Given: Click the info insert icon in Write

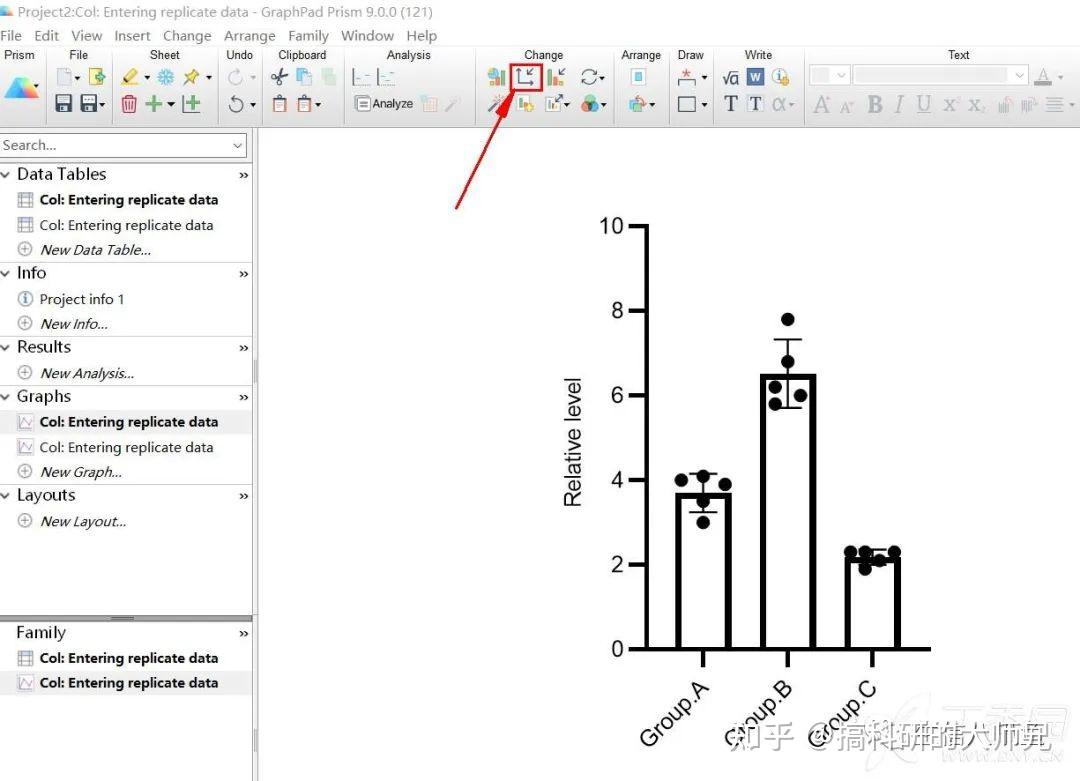Looking at the screenshot, I should [x=780, y=77].
